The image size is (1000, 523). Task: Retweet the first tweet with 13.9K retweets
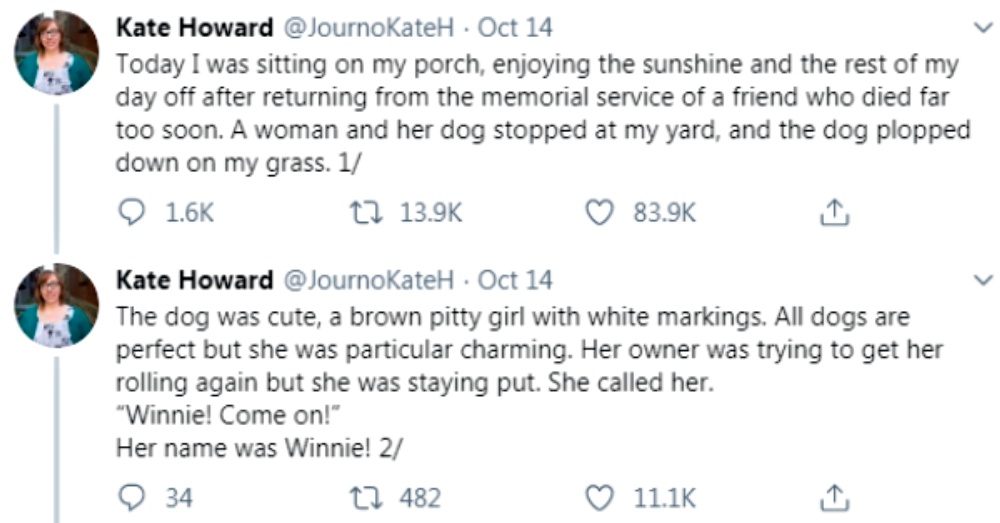pyautogui.click(x=367, y=212)
